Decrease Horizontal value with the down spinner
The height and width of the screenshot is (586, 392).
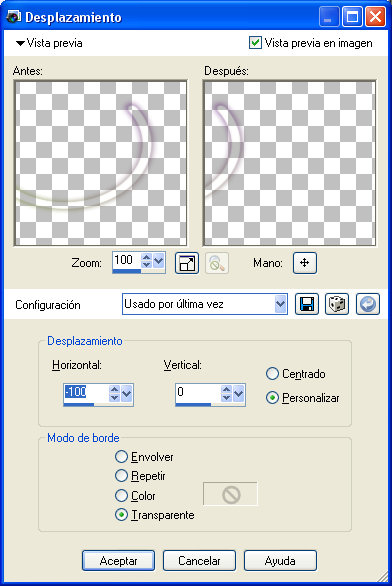coord(114,398)
